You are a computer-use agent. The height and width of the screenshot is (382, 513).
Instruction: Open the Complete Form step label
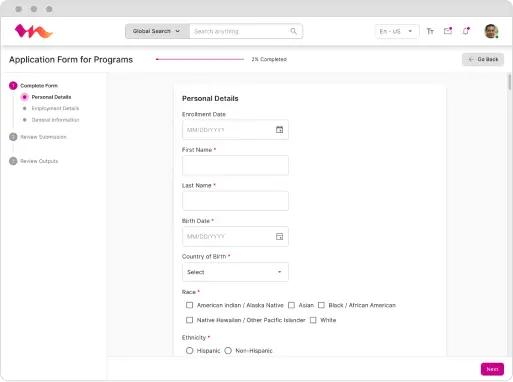[x=39, y=86]
